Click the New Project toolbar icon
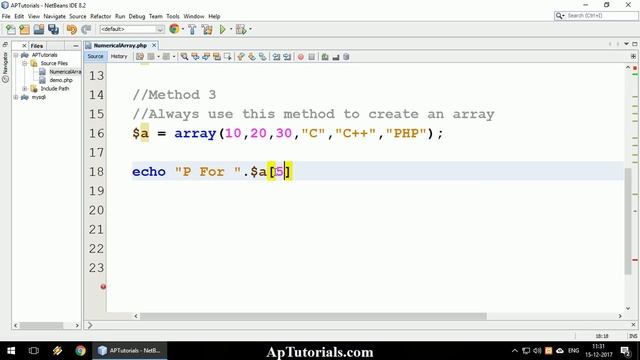This screenshot has width=640, height=360. point(24,29)
